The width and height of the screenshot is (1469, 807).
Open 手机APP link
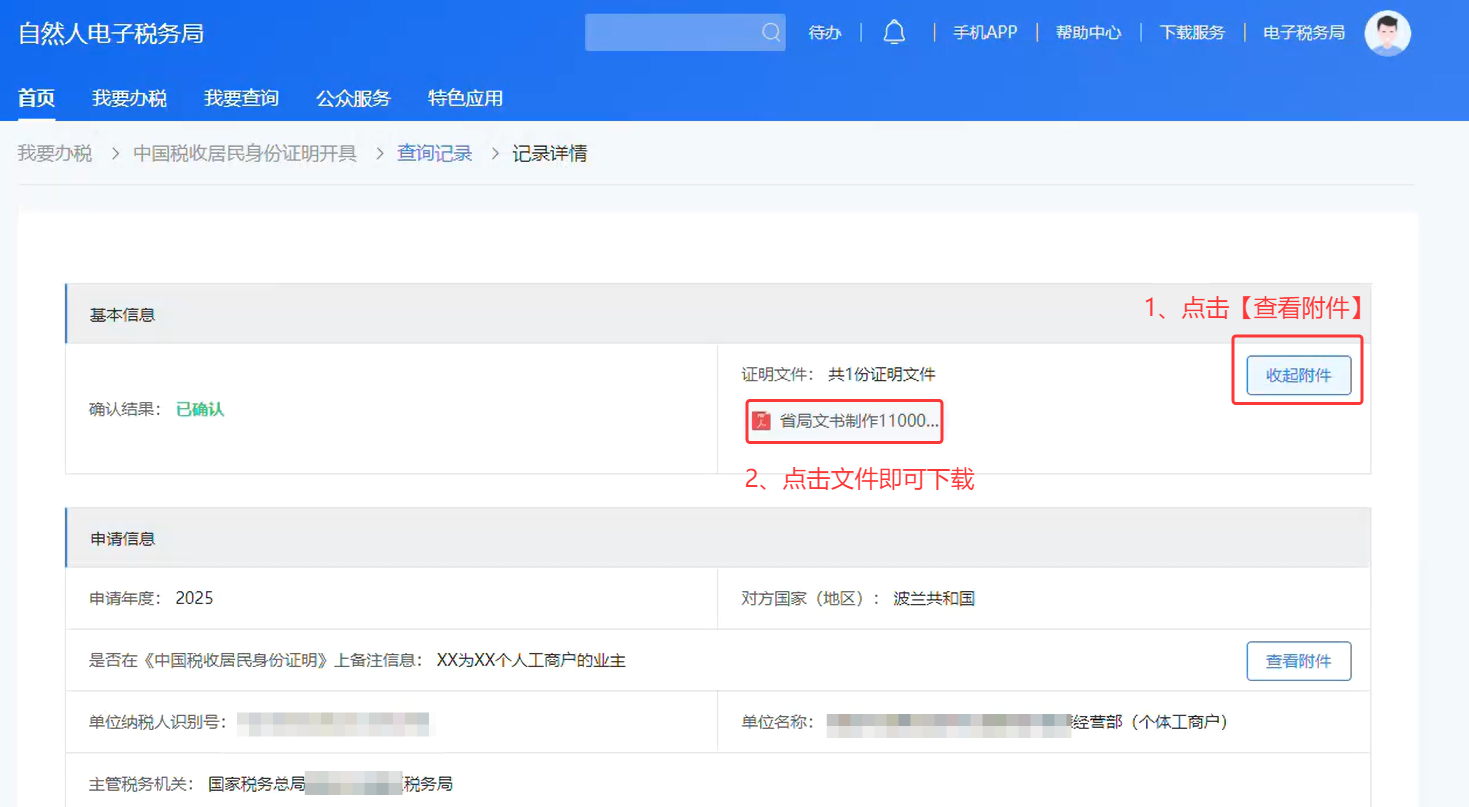tap(984, 33)
